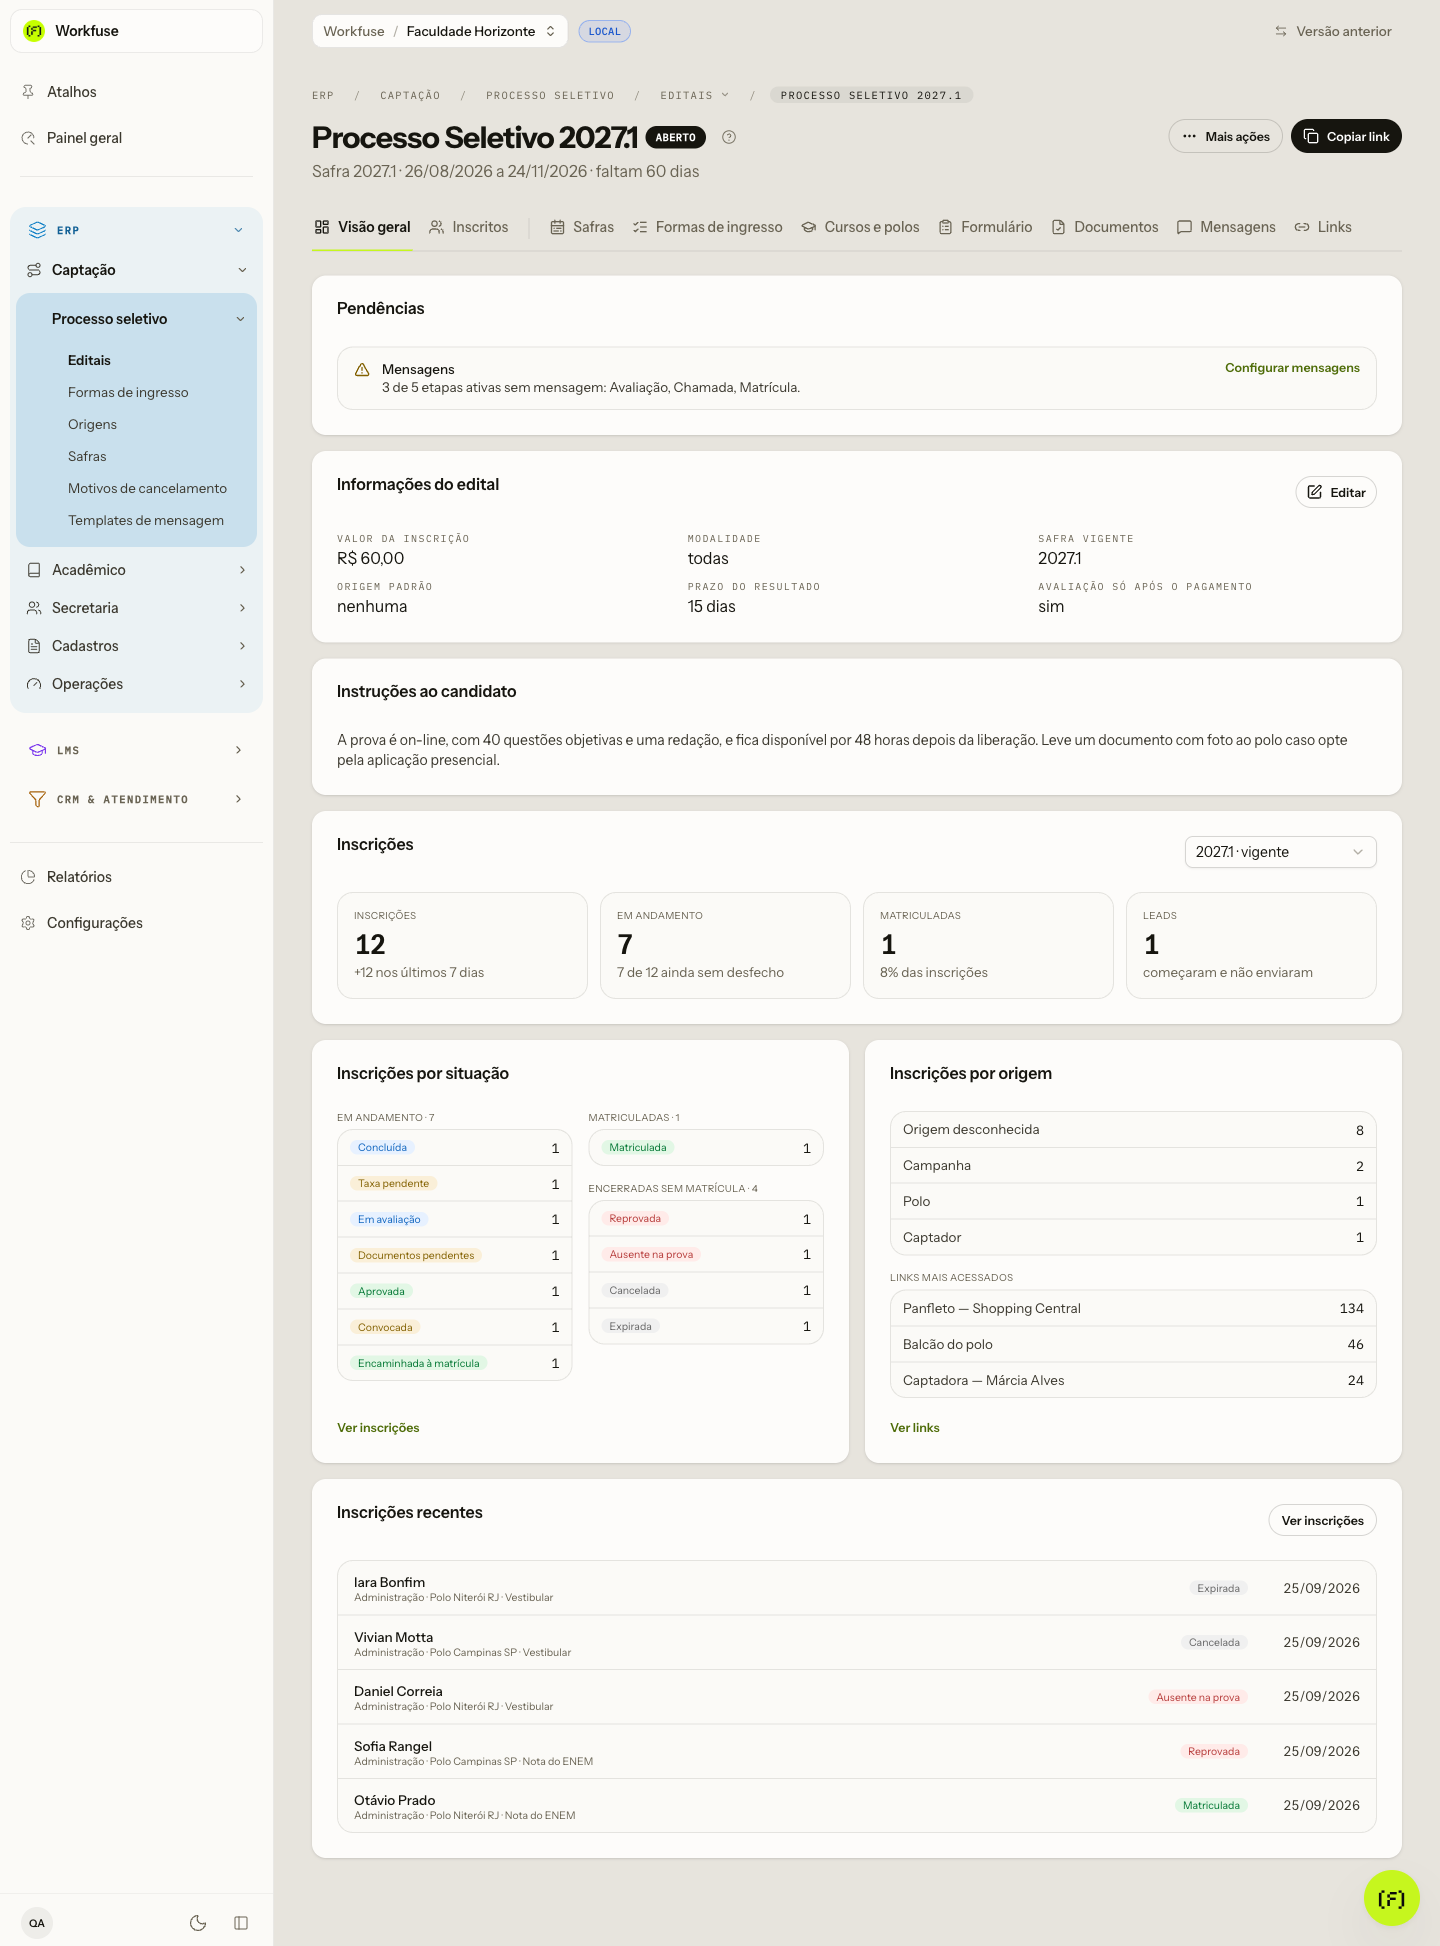
Task: Open the Links tab
Action: [x=1323, y=227]
